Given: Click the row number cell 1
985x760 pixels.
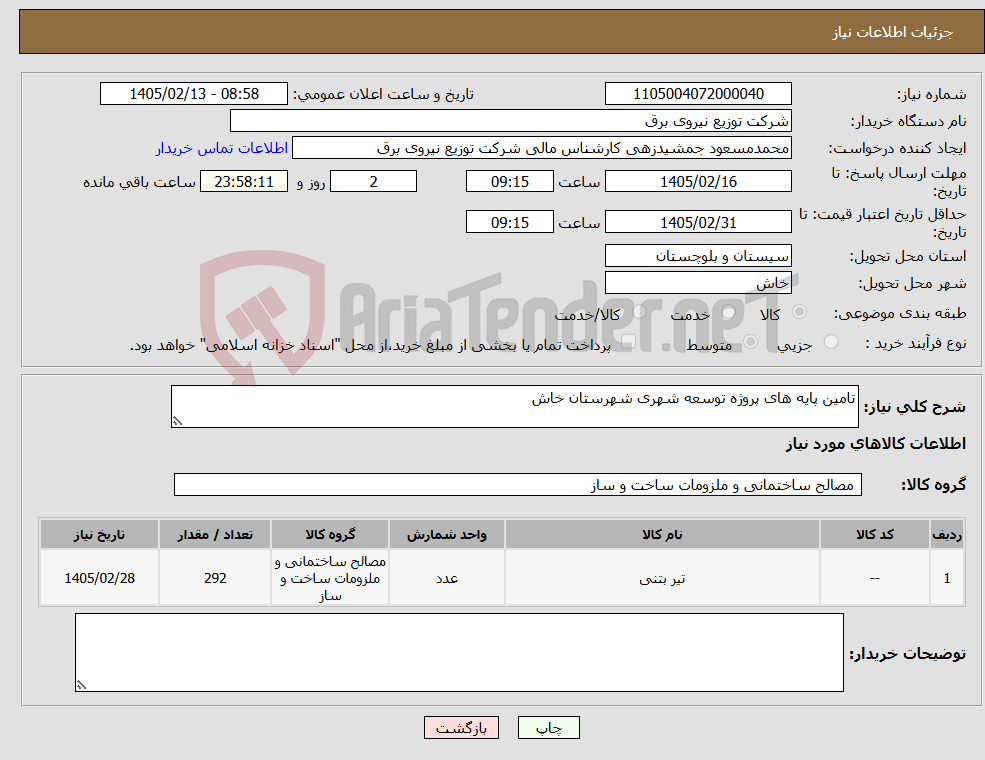Looking at the screenshot, I should (947, 578).
